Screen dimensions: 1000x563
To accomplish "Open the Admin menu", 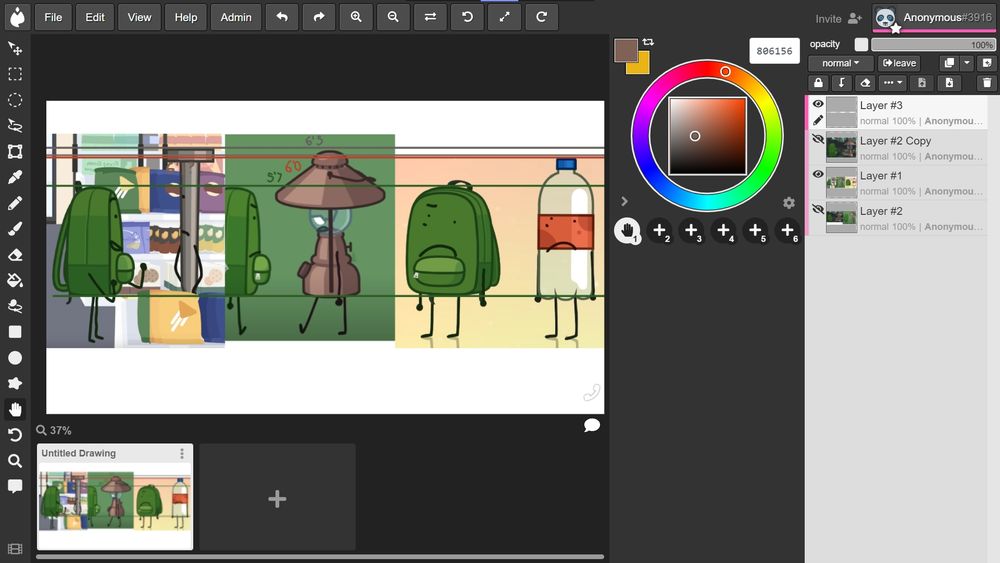I will (x=236, y=17).
